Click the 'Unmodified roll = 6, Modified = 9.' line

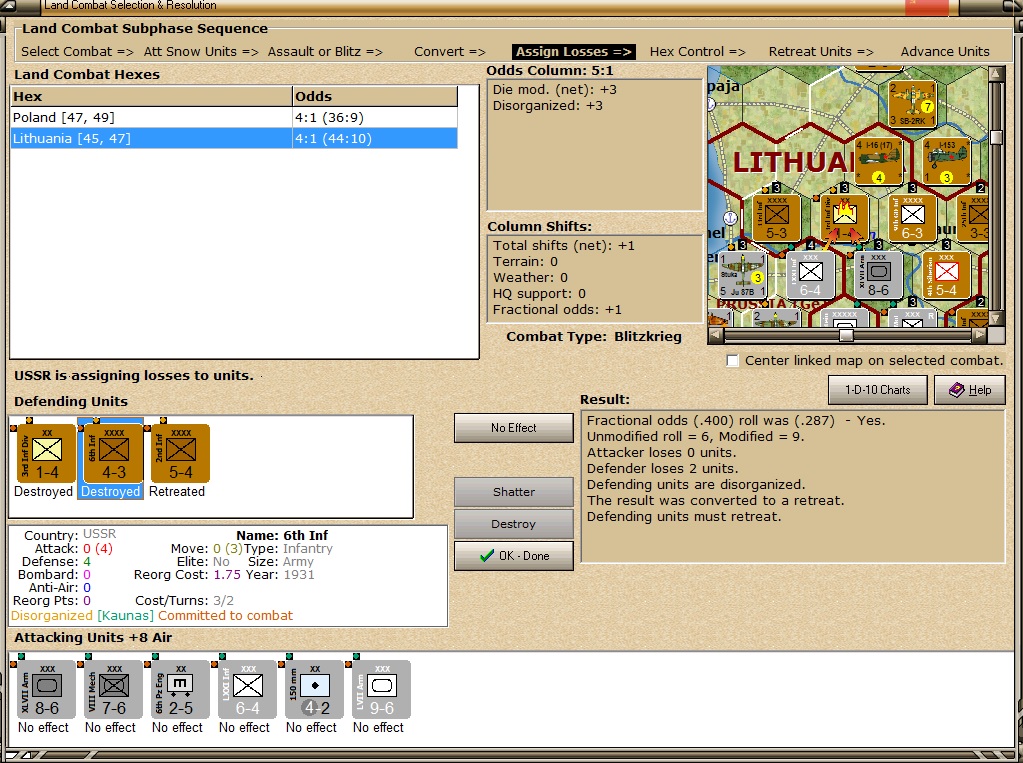(695, 437)
